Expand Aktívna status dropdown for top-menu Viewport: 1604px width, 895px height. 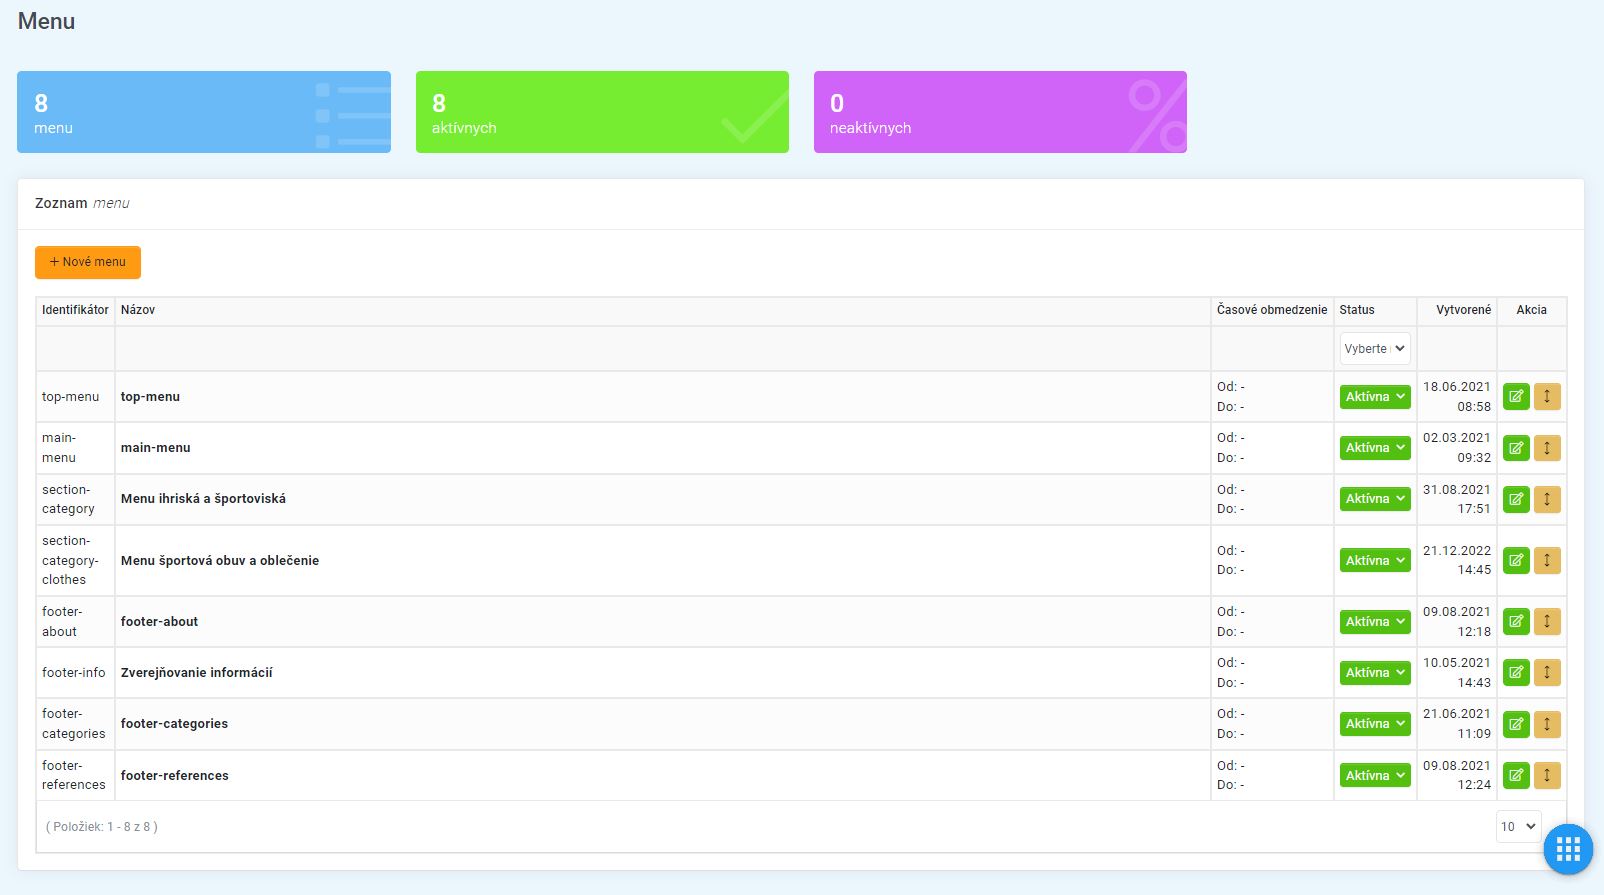(x=1374, y=397)
